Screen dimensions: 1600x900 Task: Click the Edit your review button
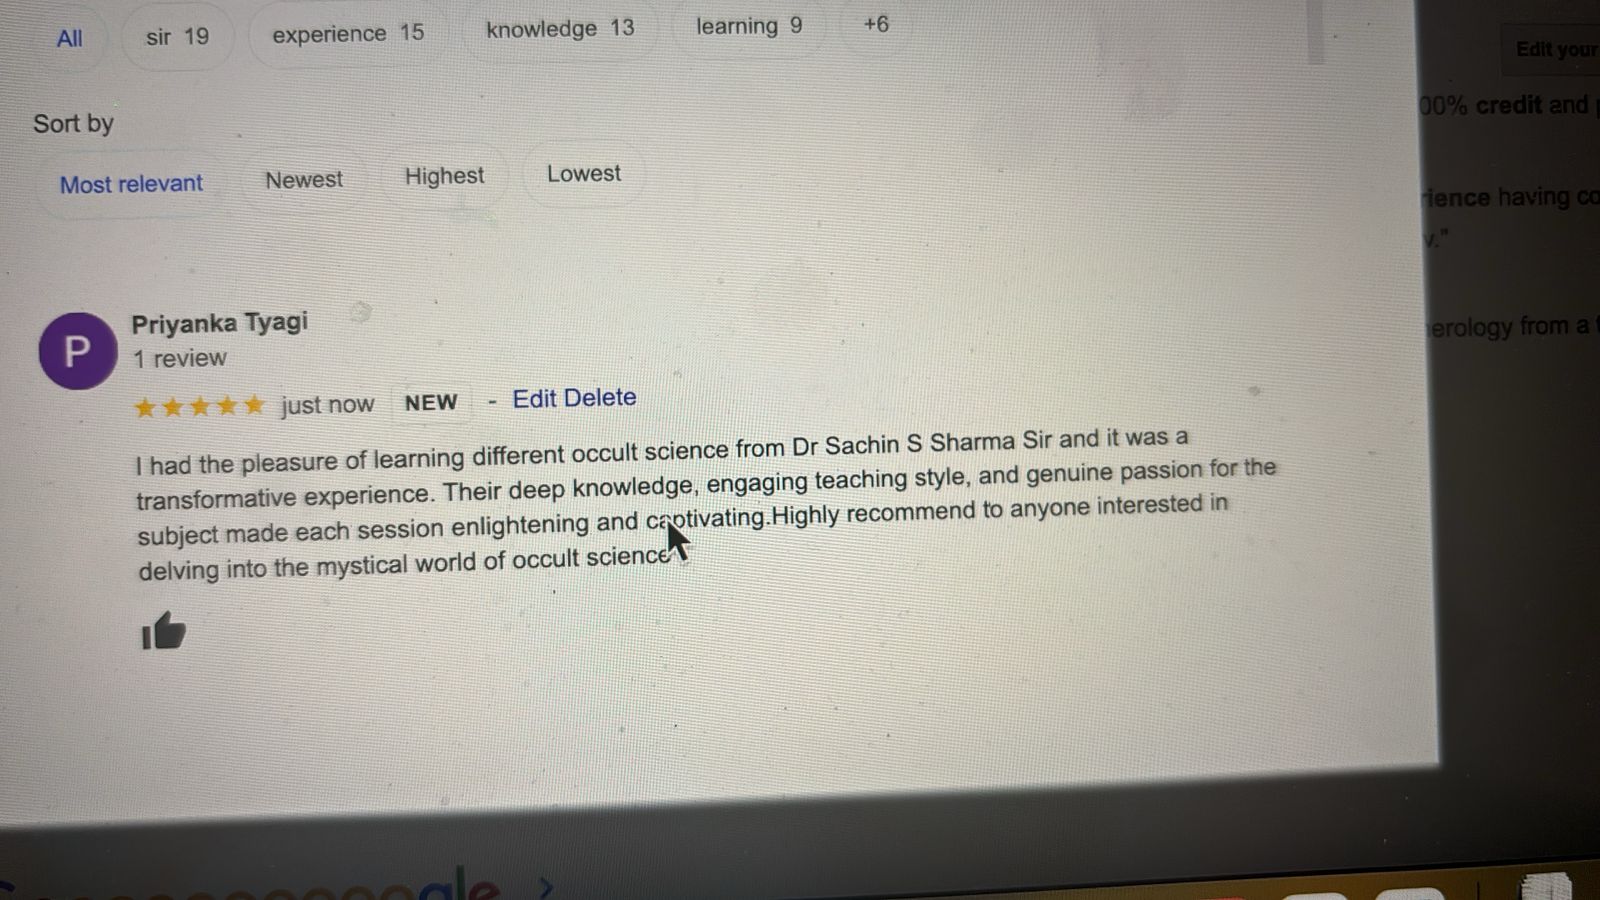[x=1555, y=50]
